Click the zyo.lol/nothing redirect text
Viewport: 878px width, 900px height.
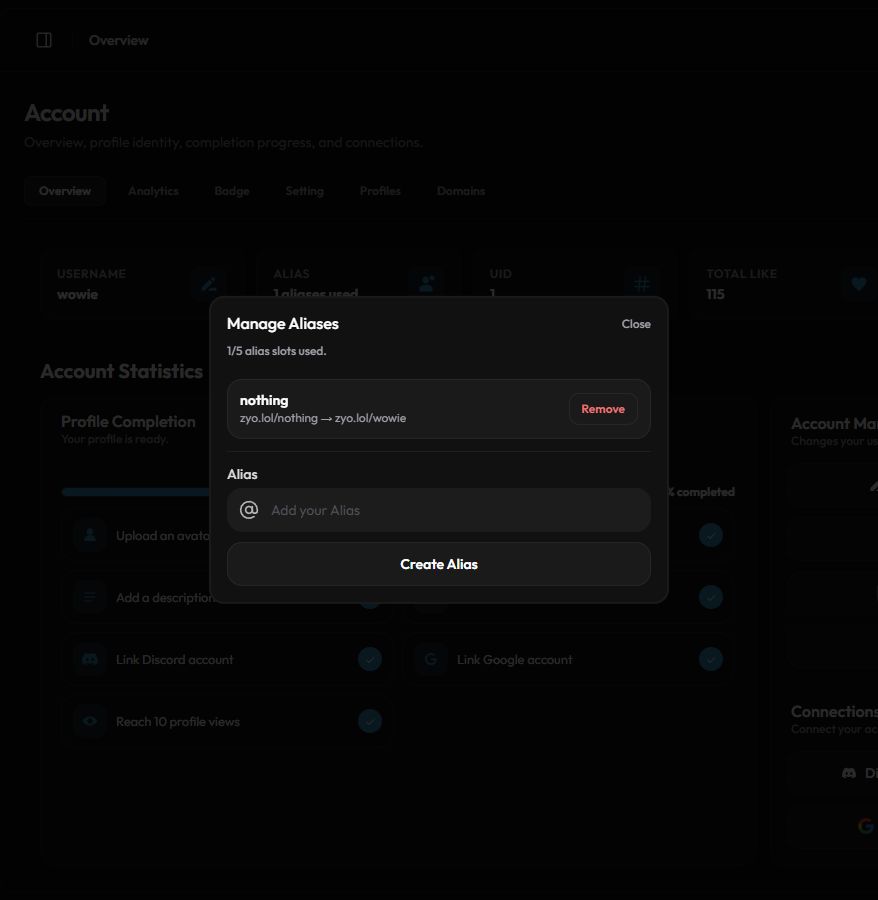pos(323,418)
